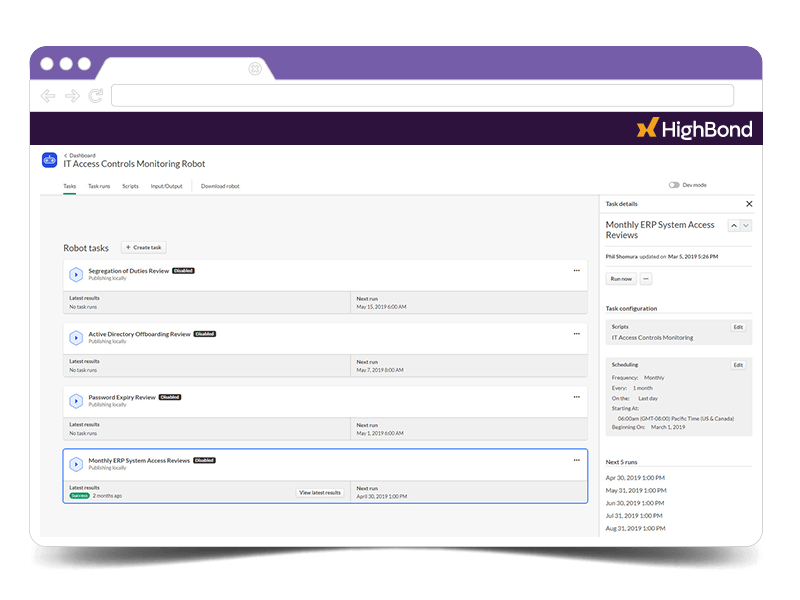Click 'Aug 31, 2019 1:00 PM' in Next 5 runs
The width and height of the screenshot is (800, 600).
pos(635,529)
